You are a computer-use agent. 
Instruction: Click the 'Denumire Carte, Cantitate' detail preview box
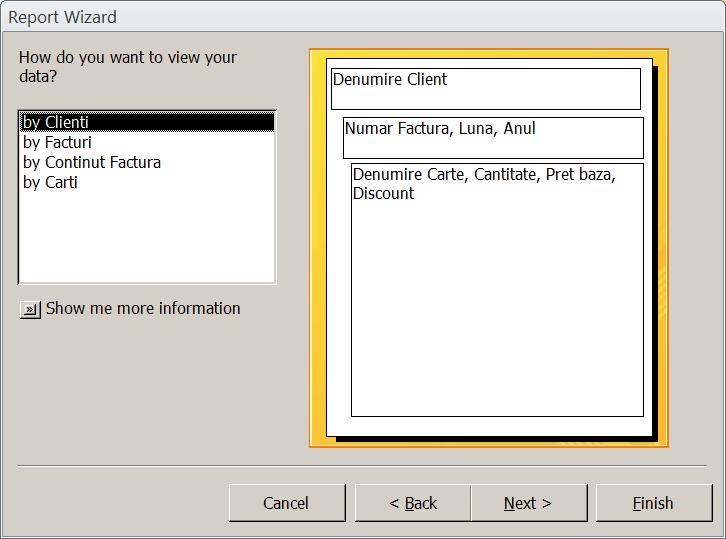coord(497,290)
